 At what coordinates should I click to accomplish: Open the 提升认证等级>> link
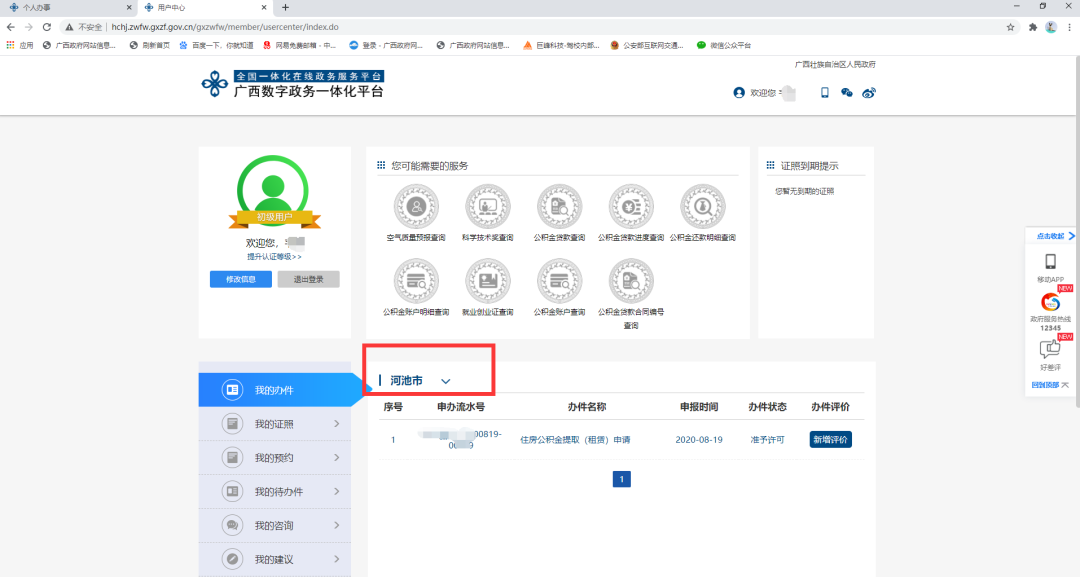click(x=274, y=257)
